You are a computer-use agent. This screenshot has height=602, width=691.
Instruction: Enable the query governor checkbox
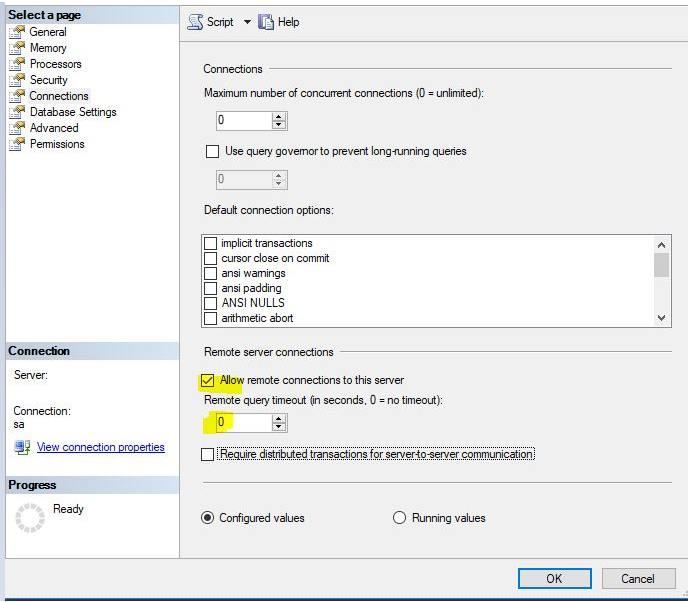[212, 152]
